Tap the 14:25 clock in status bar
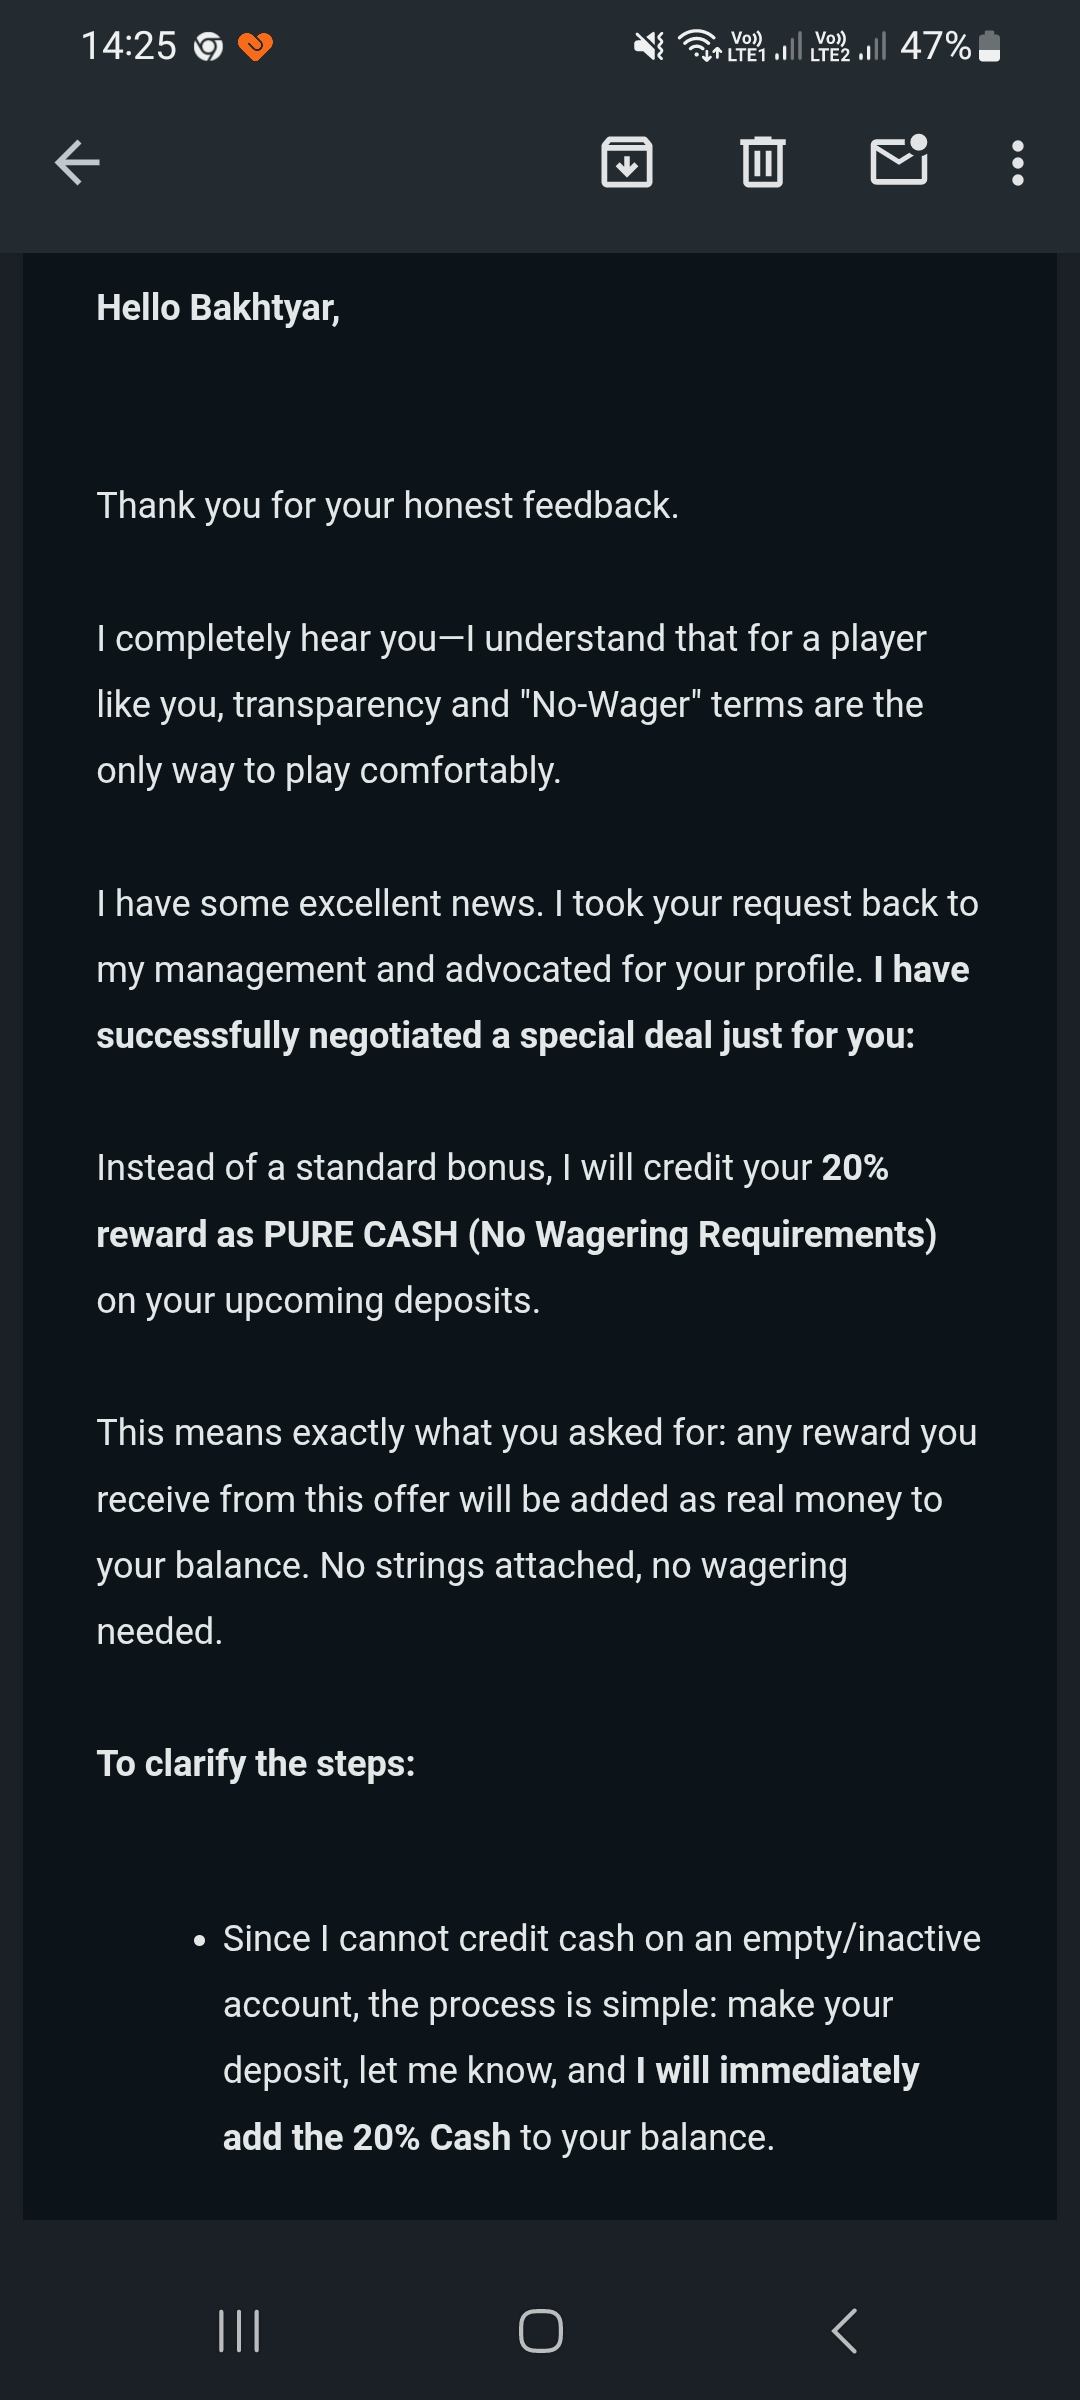The image size is (1080, 2400). tap(128, 46)
